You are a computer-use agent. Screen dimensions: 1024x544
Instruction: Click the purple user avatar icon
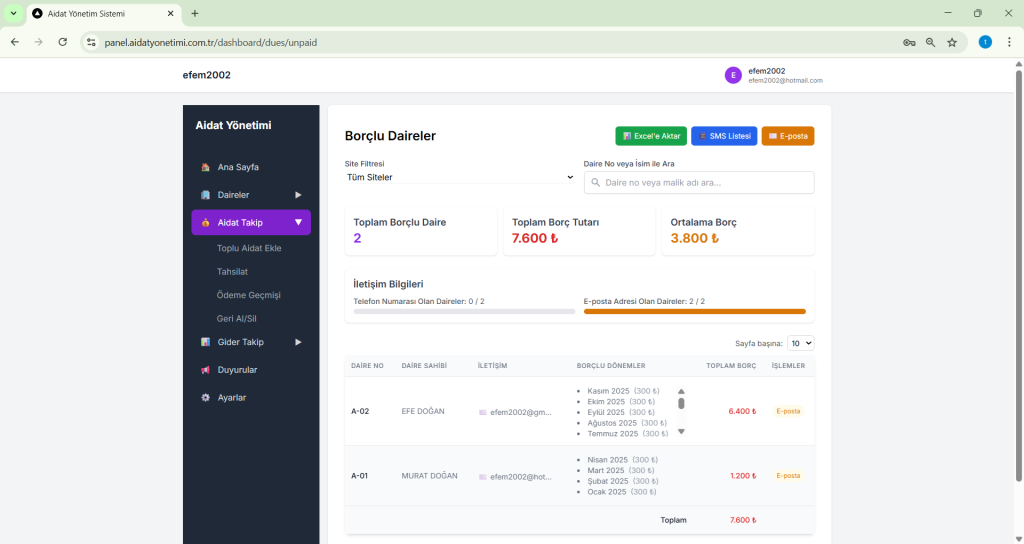point(733,75)
